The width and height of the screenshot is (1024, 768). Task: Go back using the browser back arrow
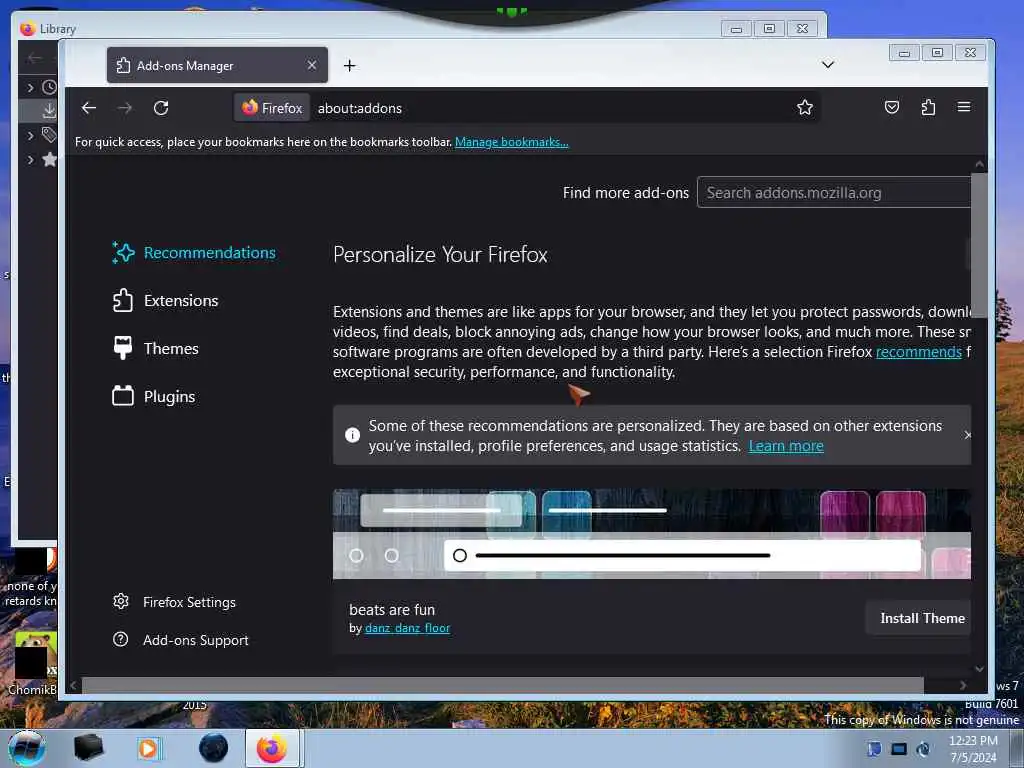pyautogui.click(x=89, y=108)
